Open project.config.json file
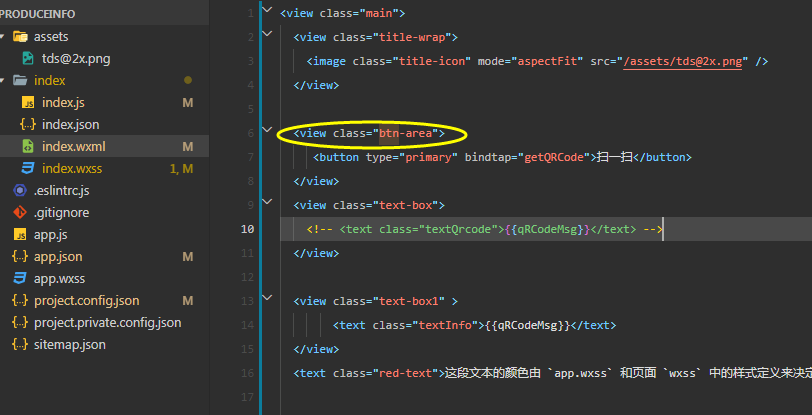The height and width of the screenshot is (415, 812). point(86,301)
